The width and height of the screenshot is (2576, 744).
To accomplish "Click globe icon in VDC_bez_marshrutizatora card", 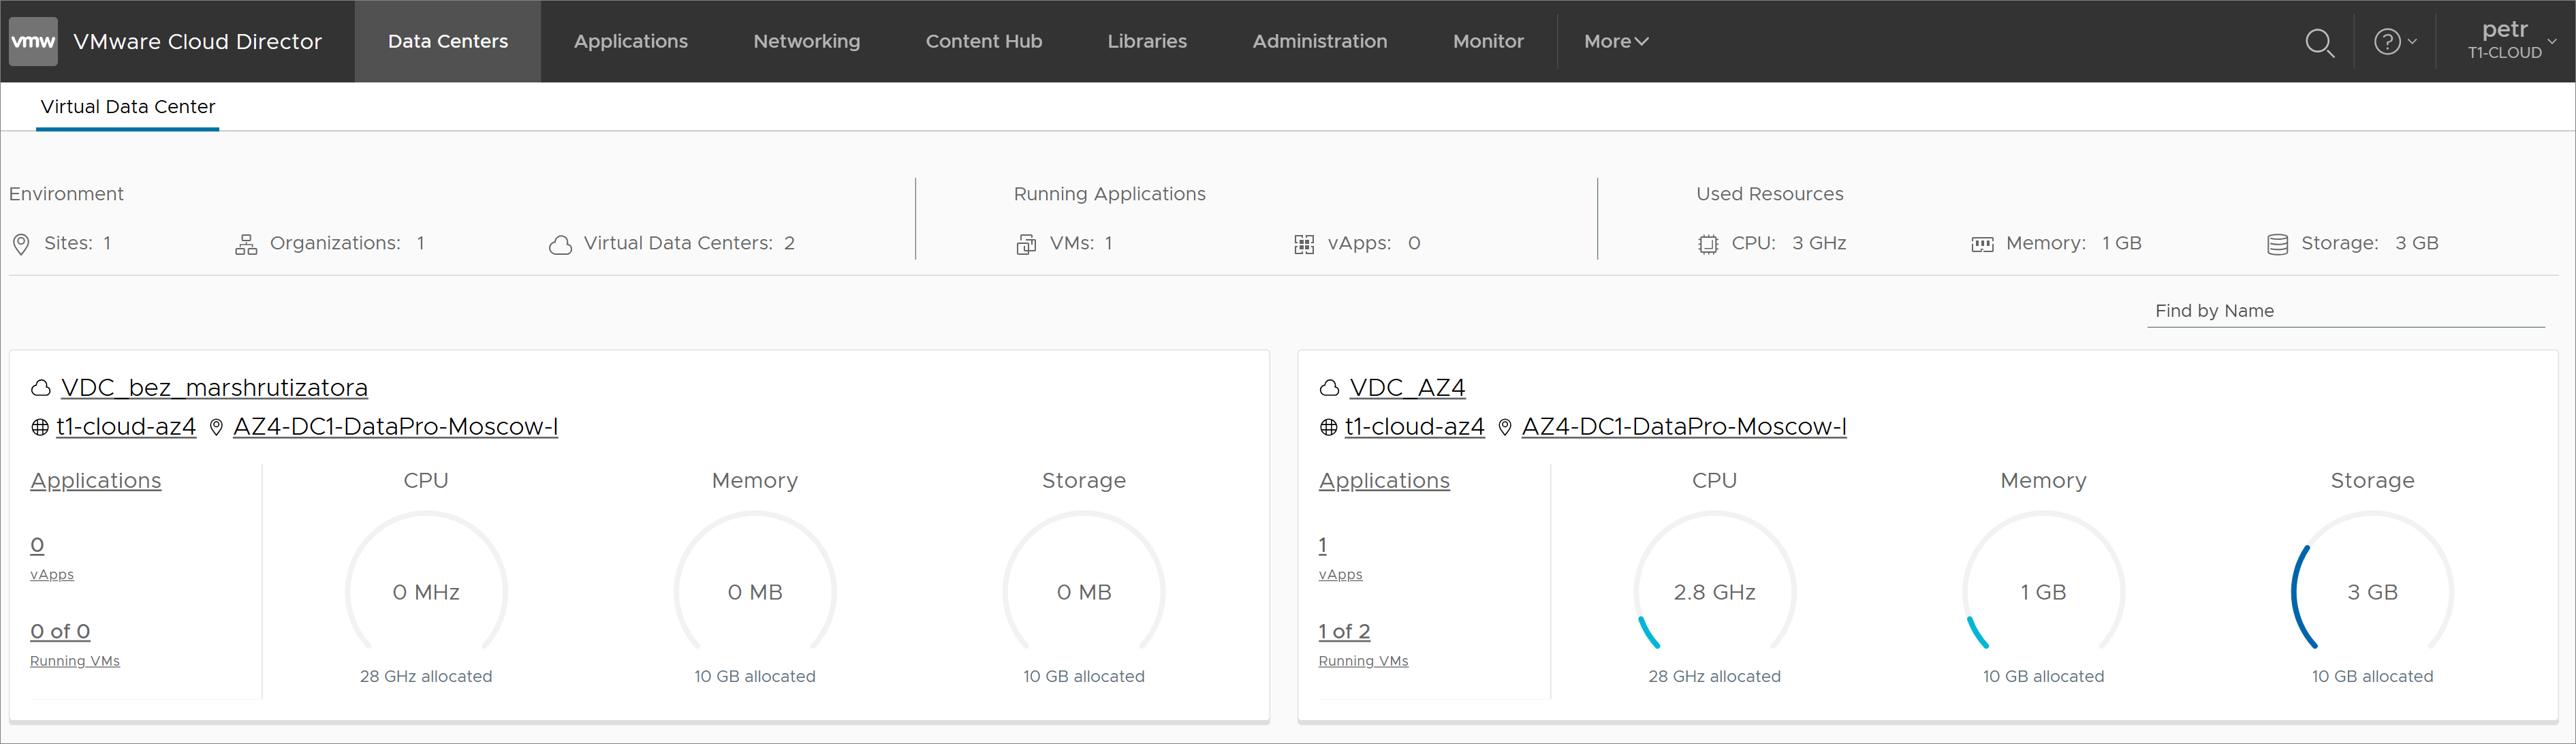I will pos(40,428).
